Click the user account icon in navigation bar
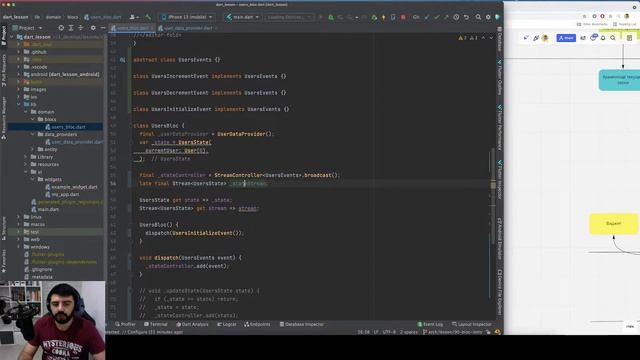 pos(133,17)
